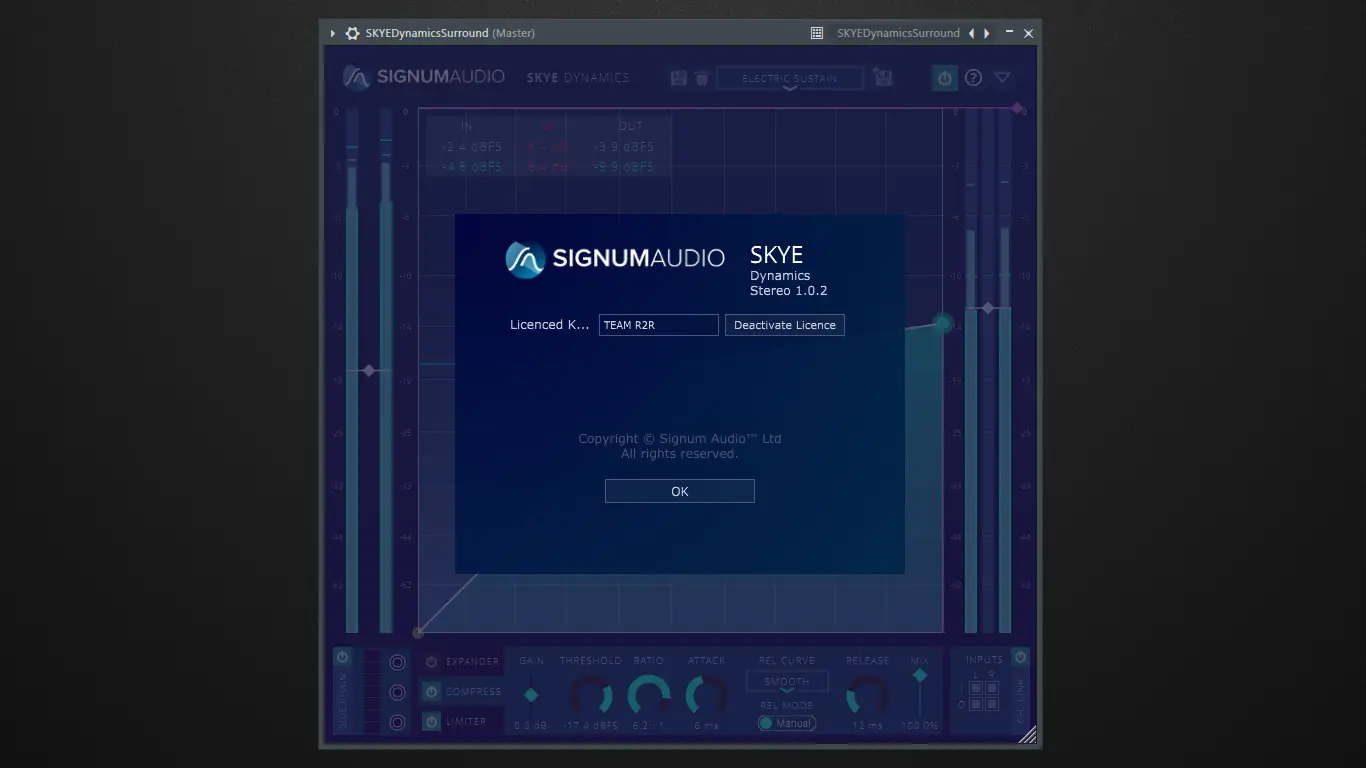The width and height of the screenshot is (1366, 768).
Task: Toggle the Inputs L column, I row box
Action: (976, 689)
